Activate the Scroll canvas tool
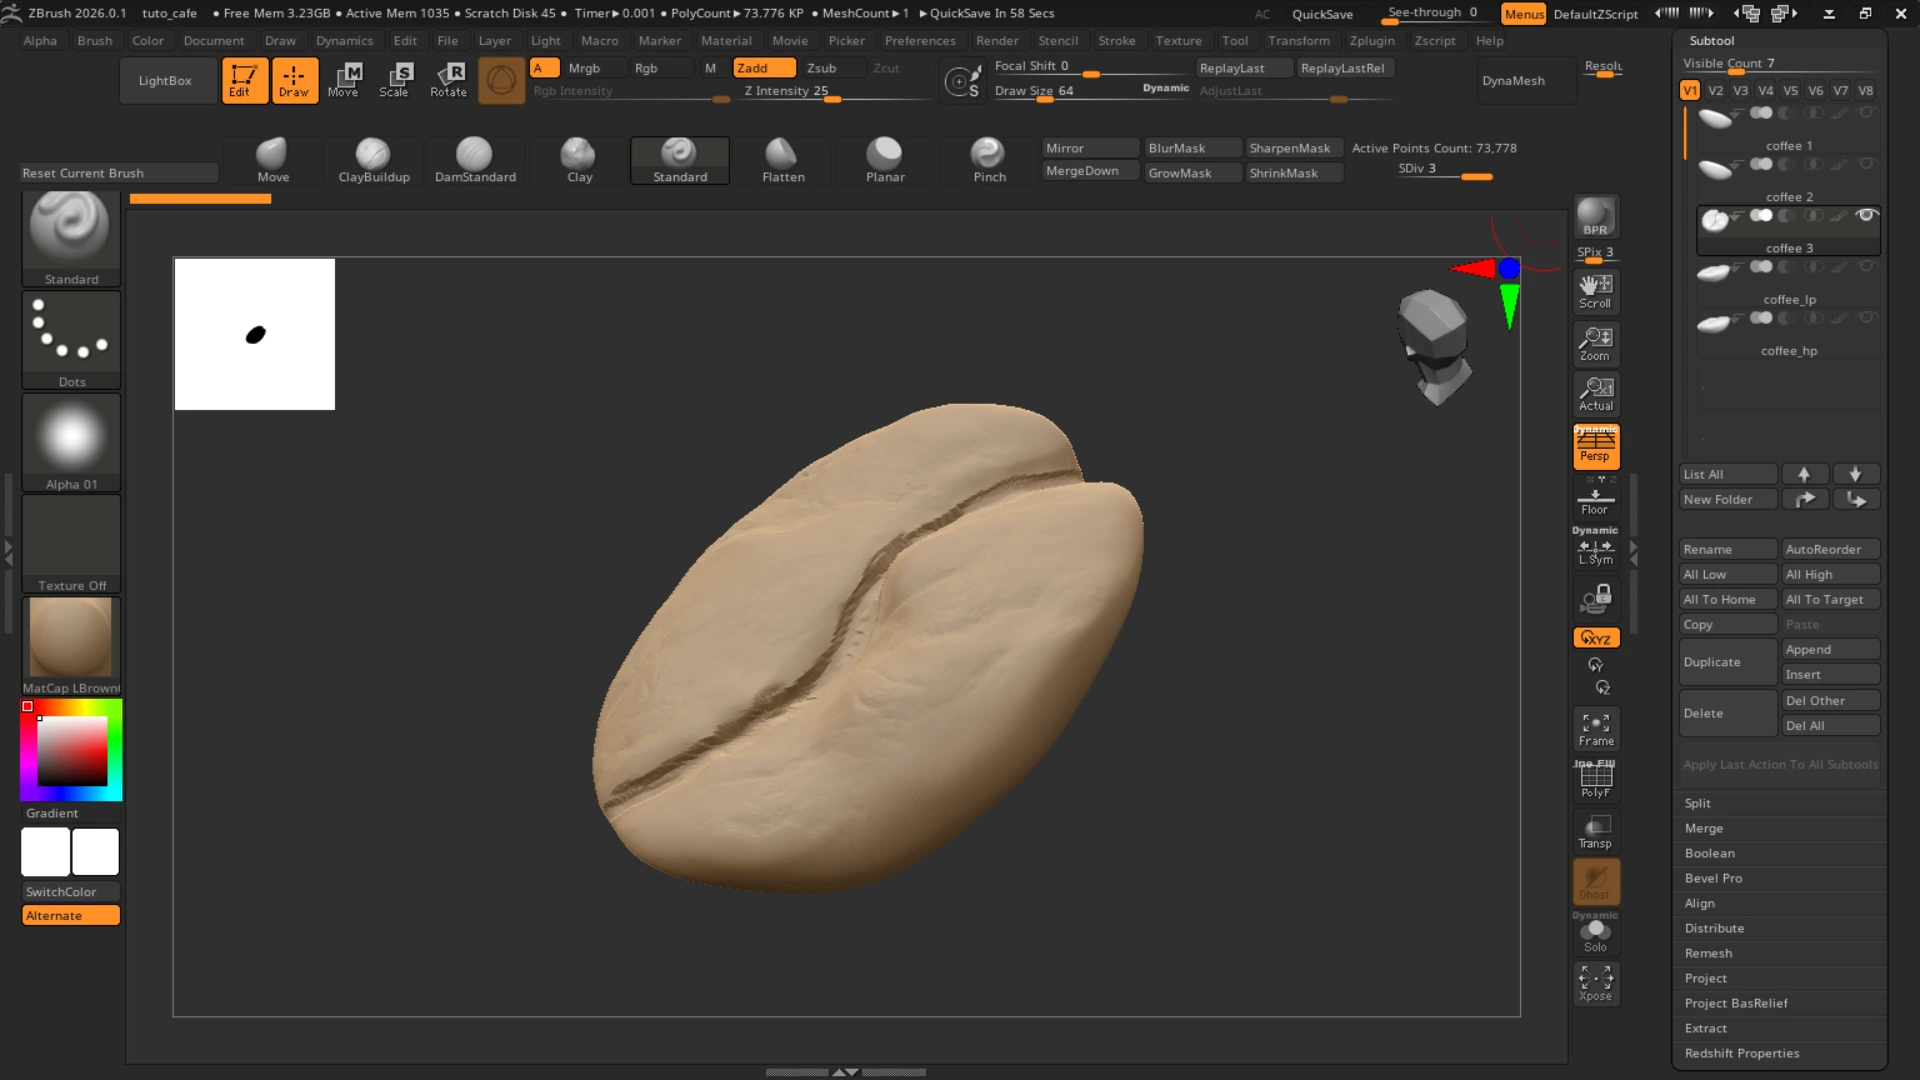Viewport: 1920px width, 1080px height. pyautogui.click(x=1595, y=290)
